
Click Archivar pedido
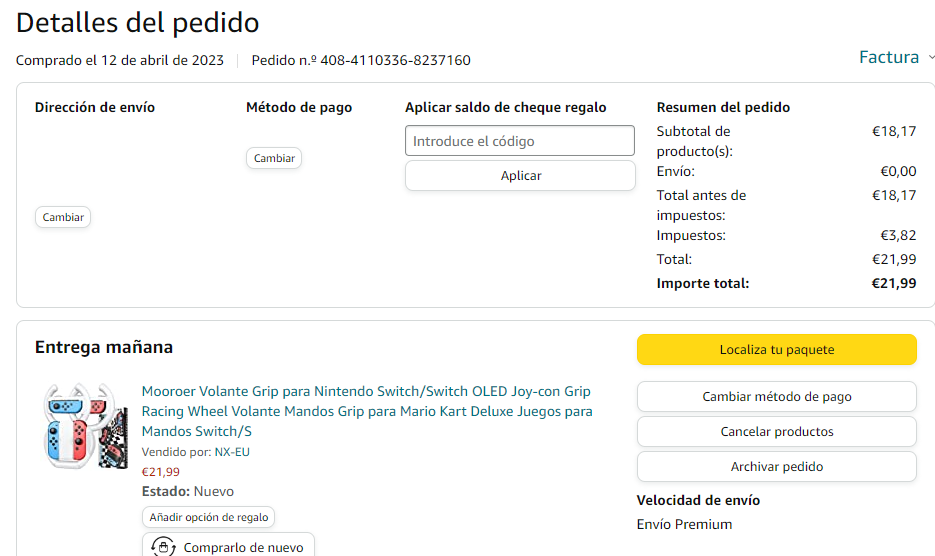pyautogui.click(x=776, y=467)
